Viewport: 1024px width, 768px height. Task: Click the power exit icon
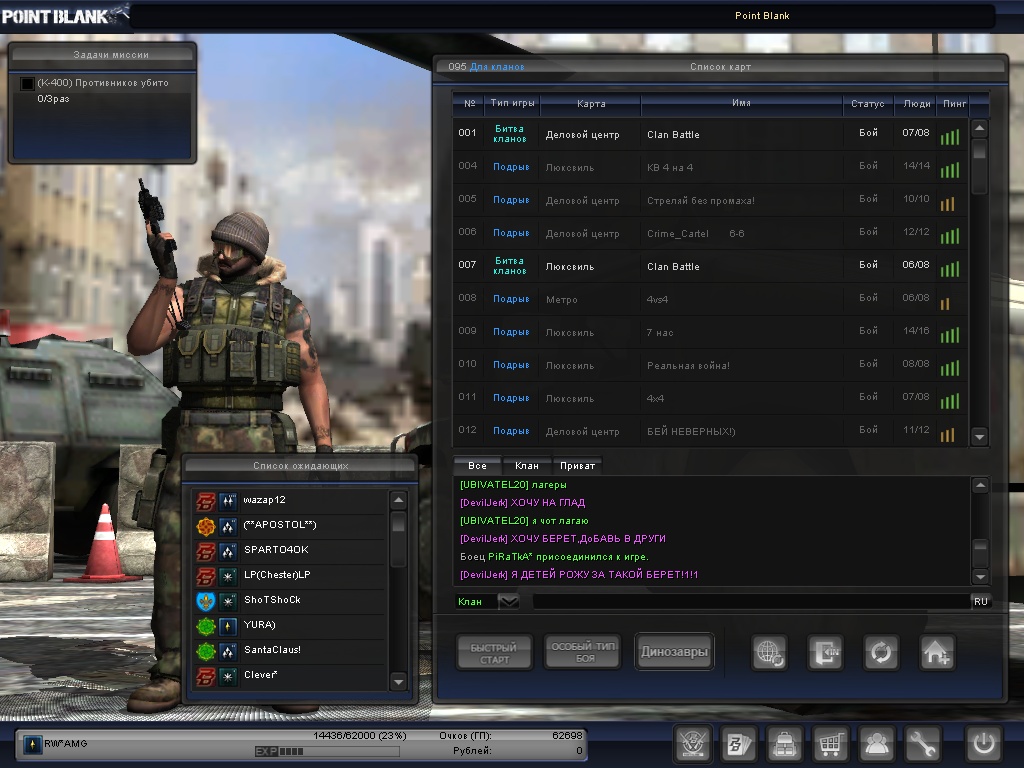(x=983, y=744)
